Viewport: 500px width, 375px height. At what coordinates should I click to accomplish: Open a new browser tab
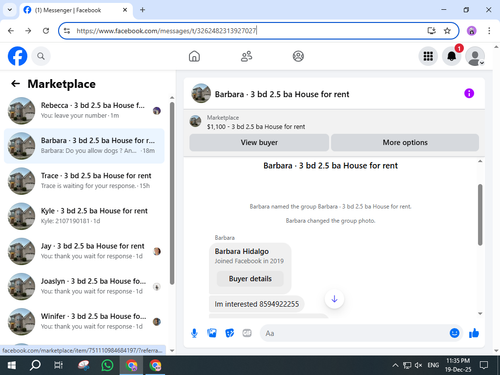click(x=142, y=10)
